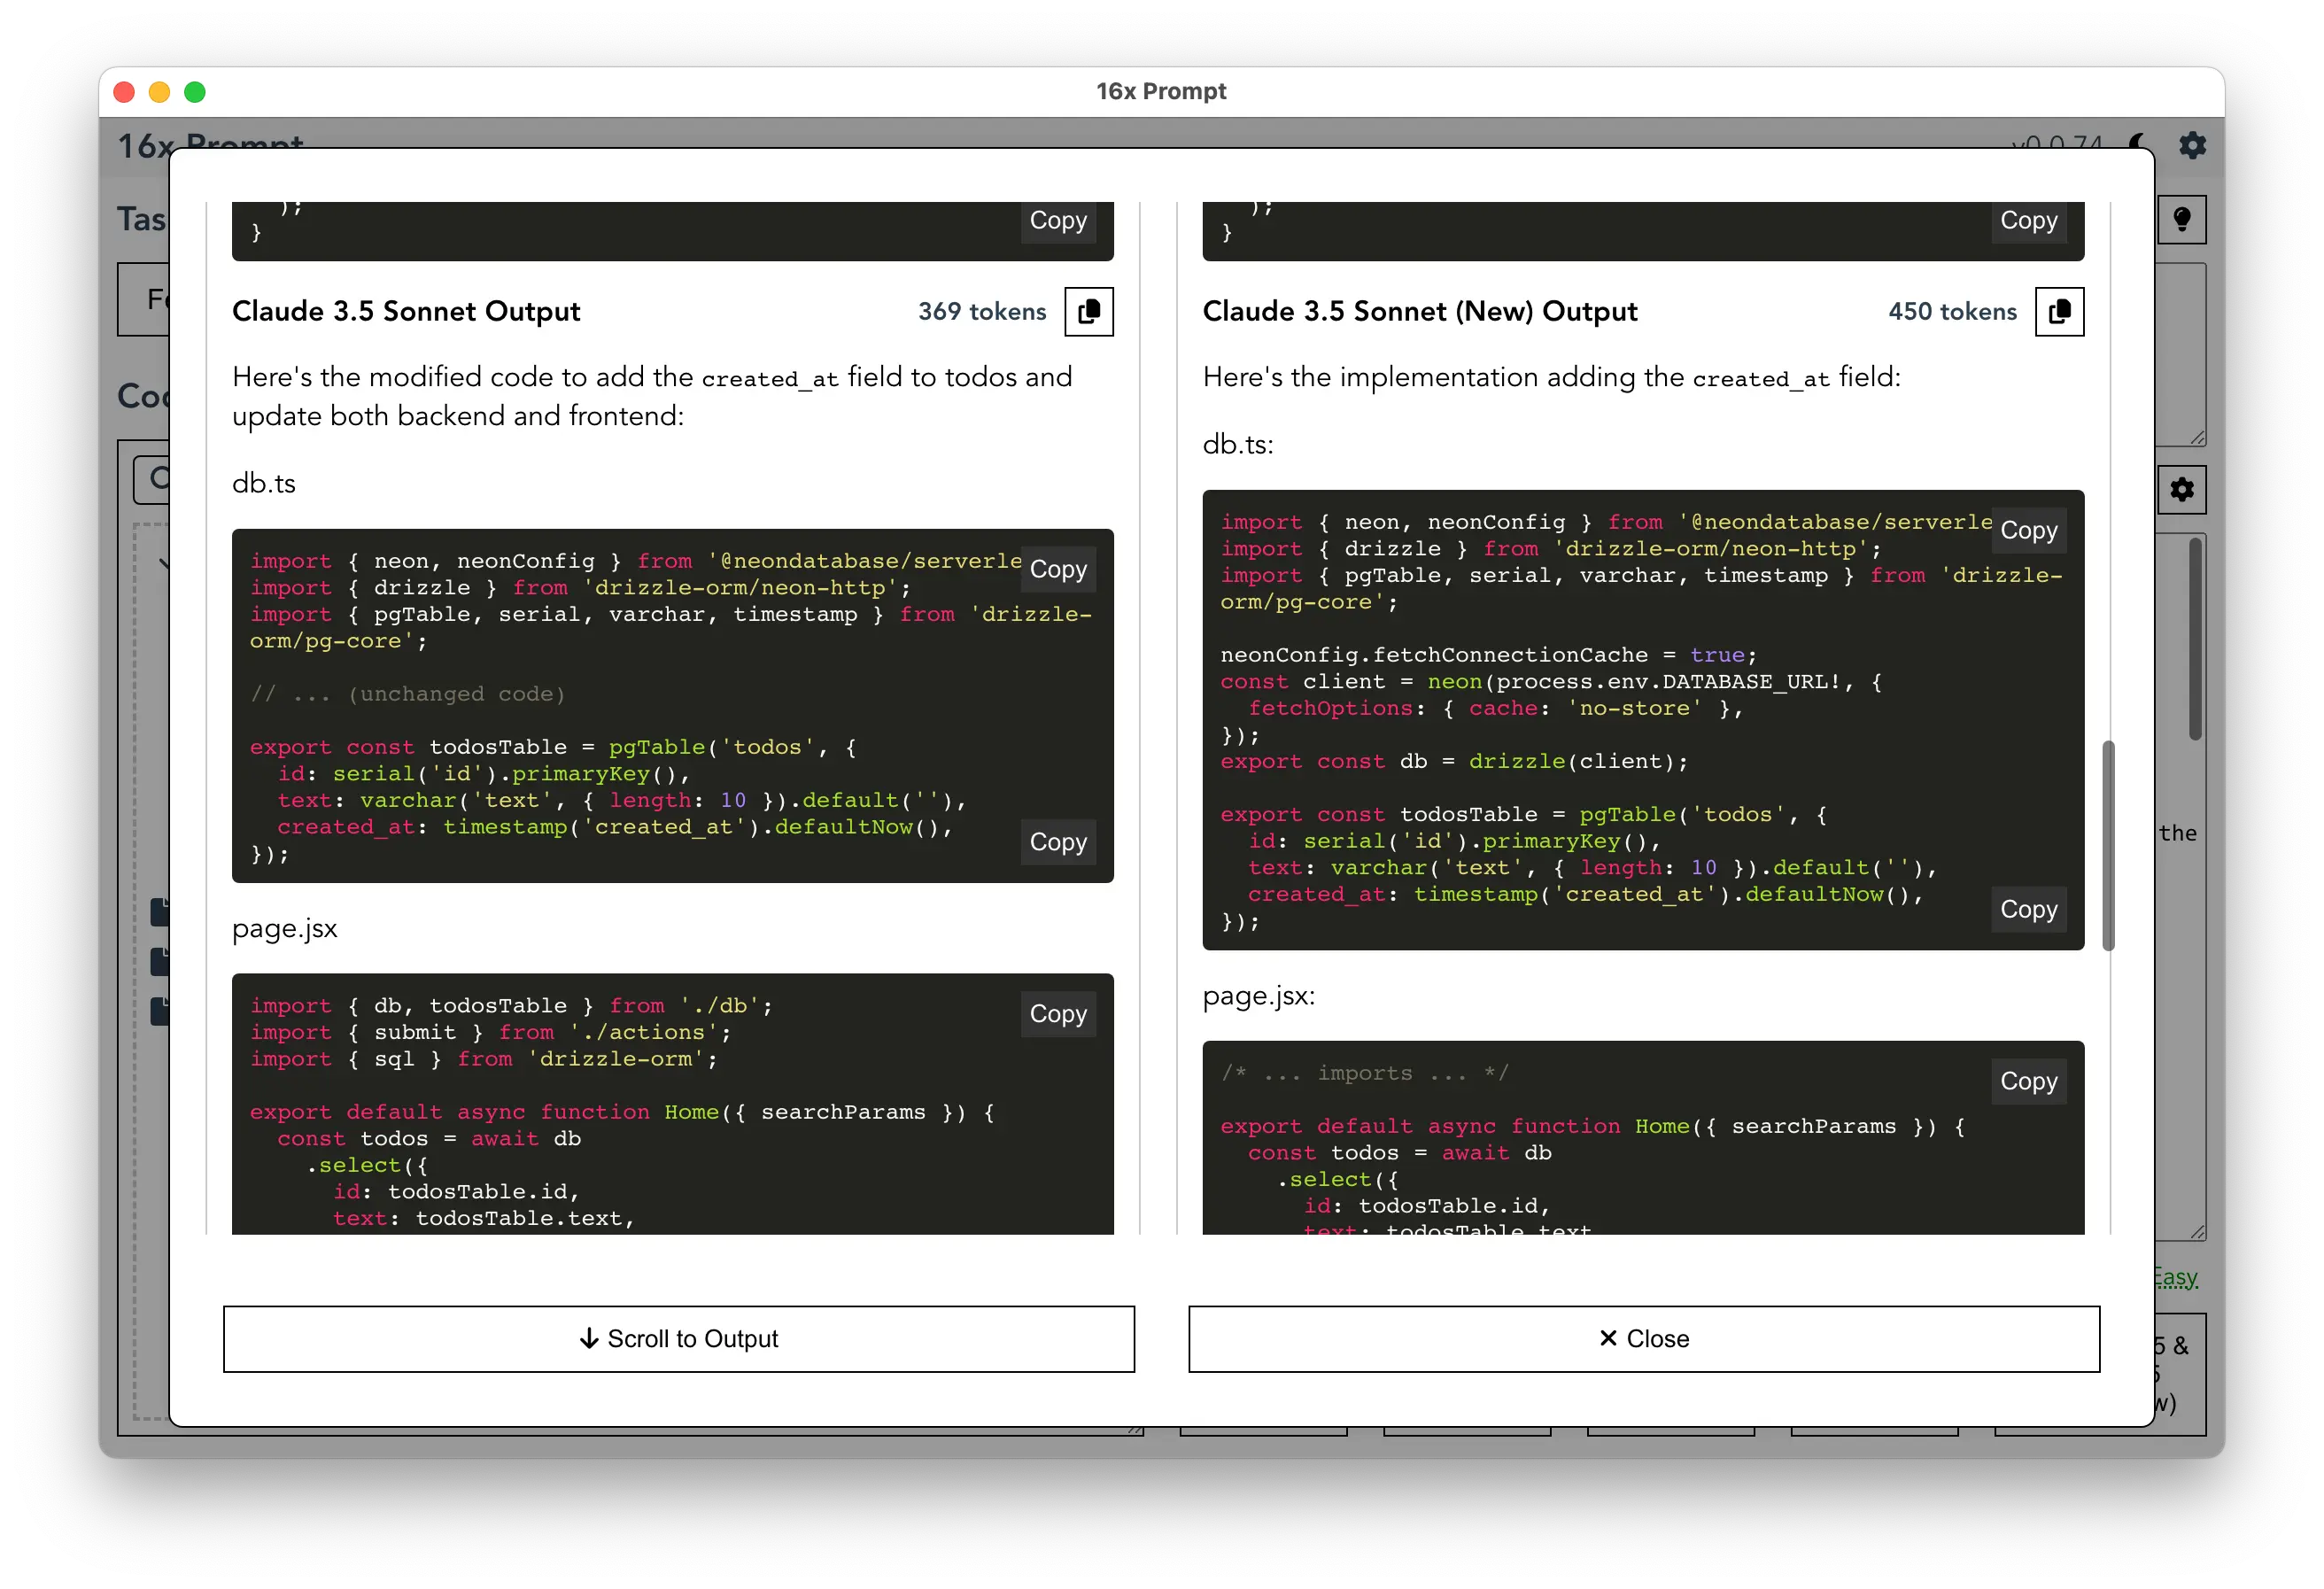Viewport: 2324px width, 1589px height.
Task: Click "import { submit } from './actions';" line
Action: 490,1032
